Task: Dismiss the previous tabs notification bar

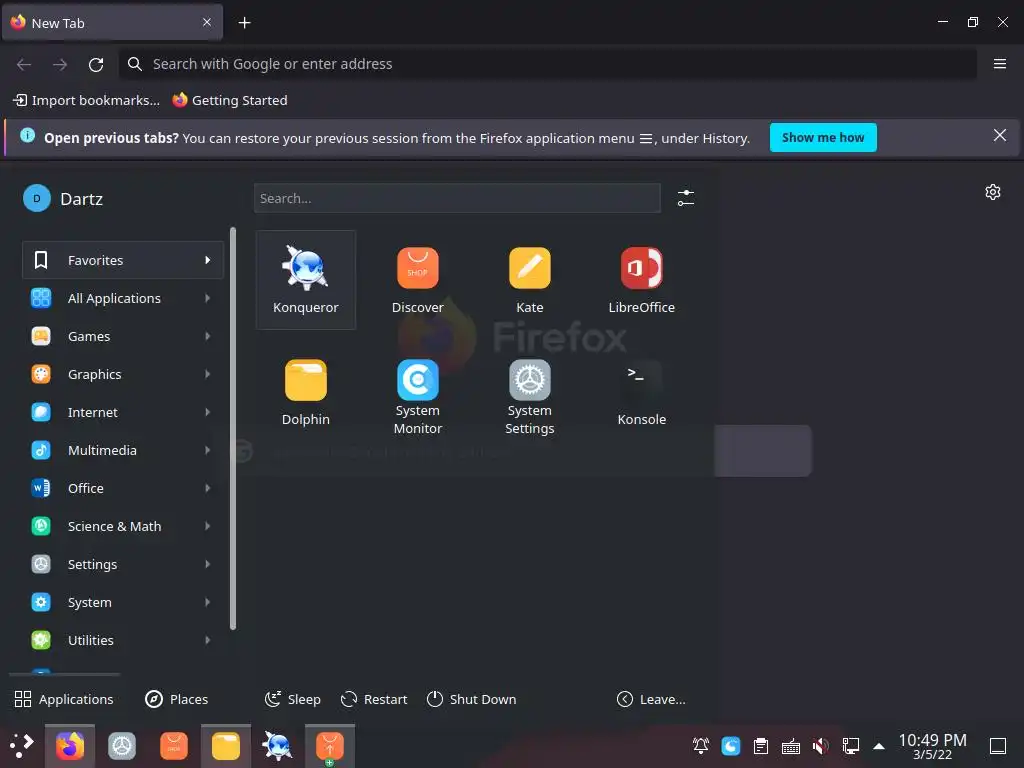Action: tap(999, 135)
